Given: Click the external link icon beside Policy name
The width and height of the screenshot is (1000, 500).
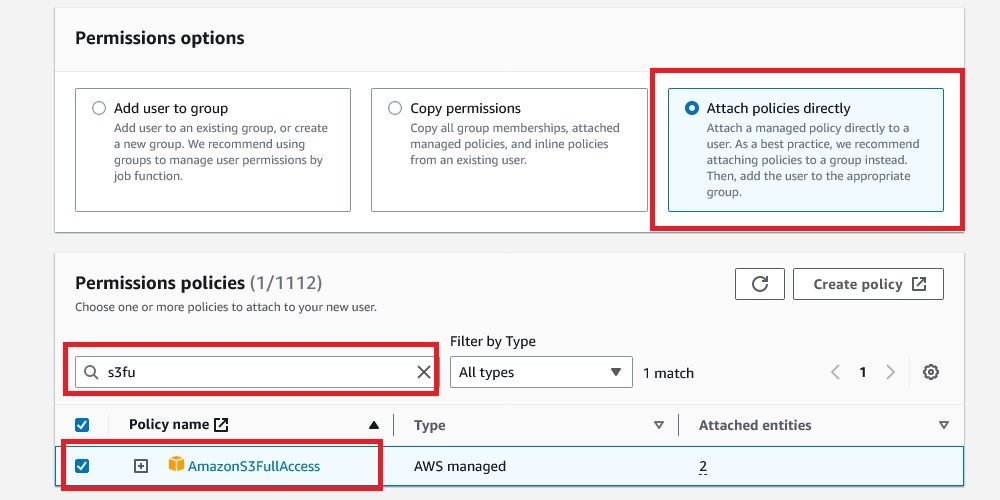Looking at the screenshot, I should point(222,425).
